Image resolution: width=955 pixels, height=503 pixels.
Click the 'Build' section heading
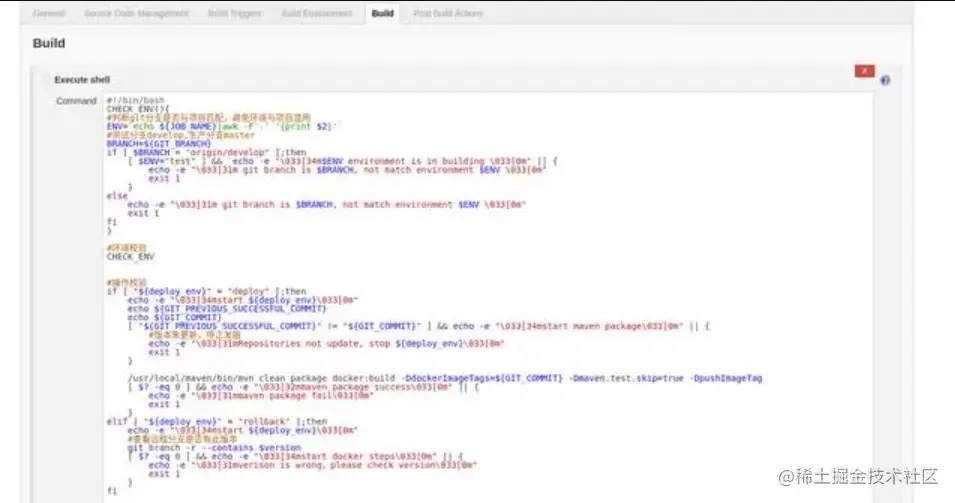pyautogui.click(x=49, y=43)
